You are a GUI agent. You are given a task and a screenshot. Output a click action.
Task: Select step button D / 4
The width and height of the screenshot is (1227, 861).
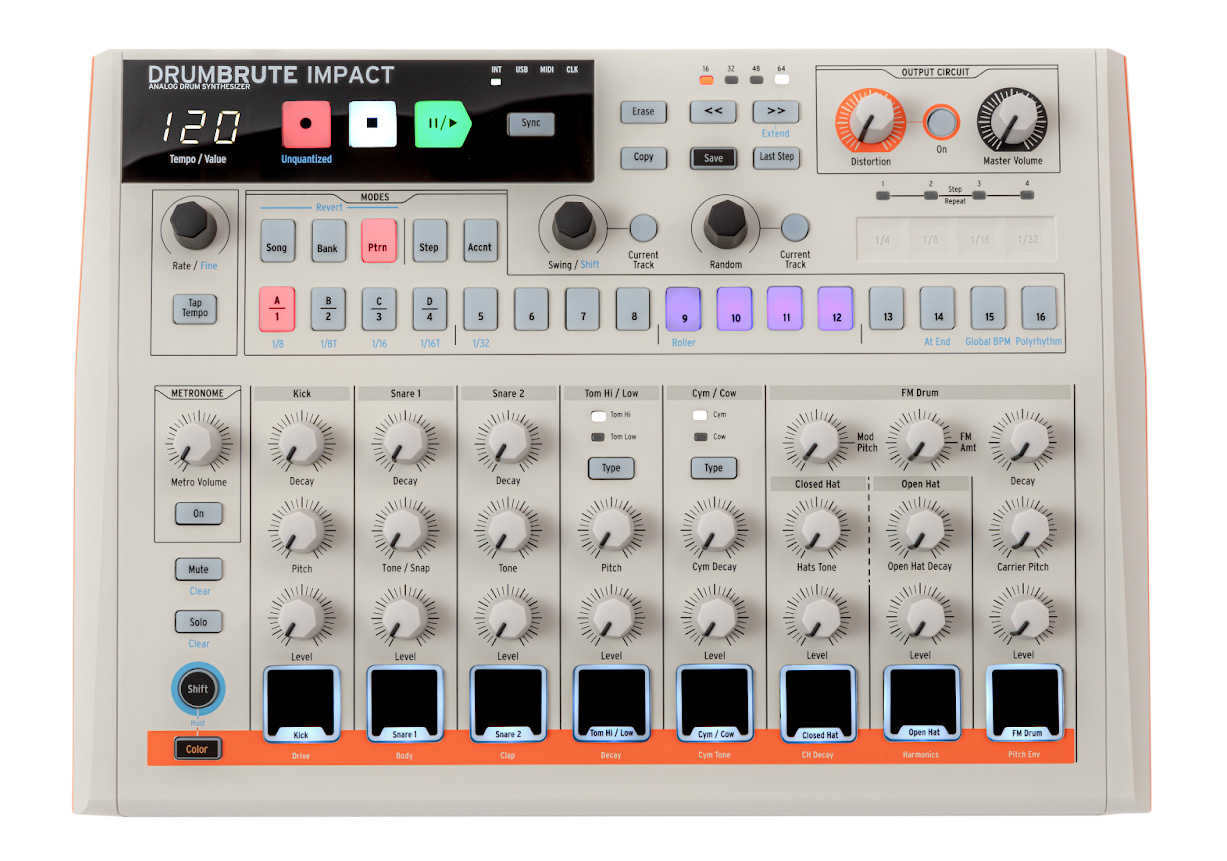[430, 309]
